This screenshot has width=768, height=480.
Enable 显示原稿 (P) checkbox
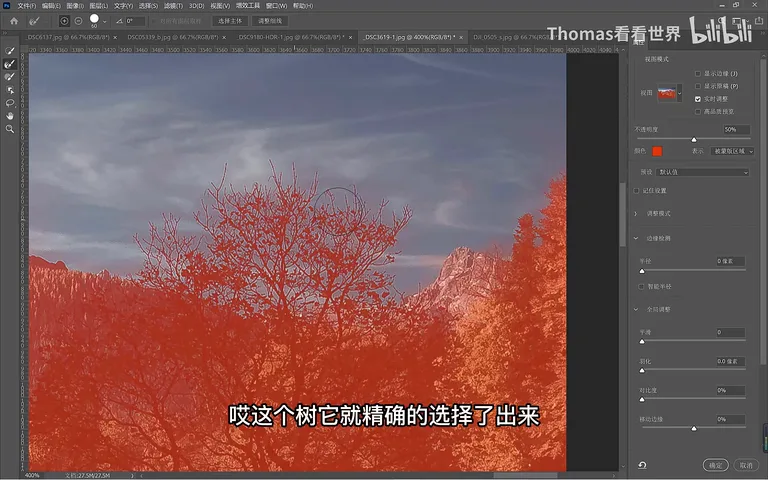697,86
